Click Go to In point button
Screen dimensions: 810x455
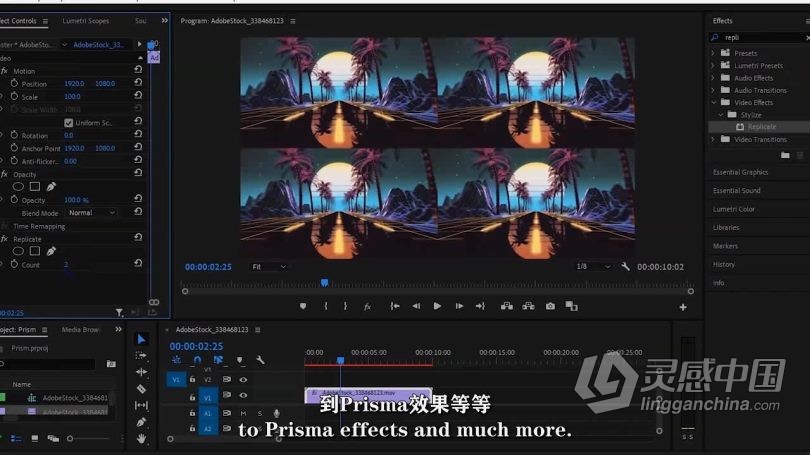point(395,306)
